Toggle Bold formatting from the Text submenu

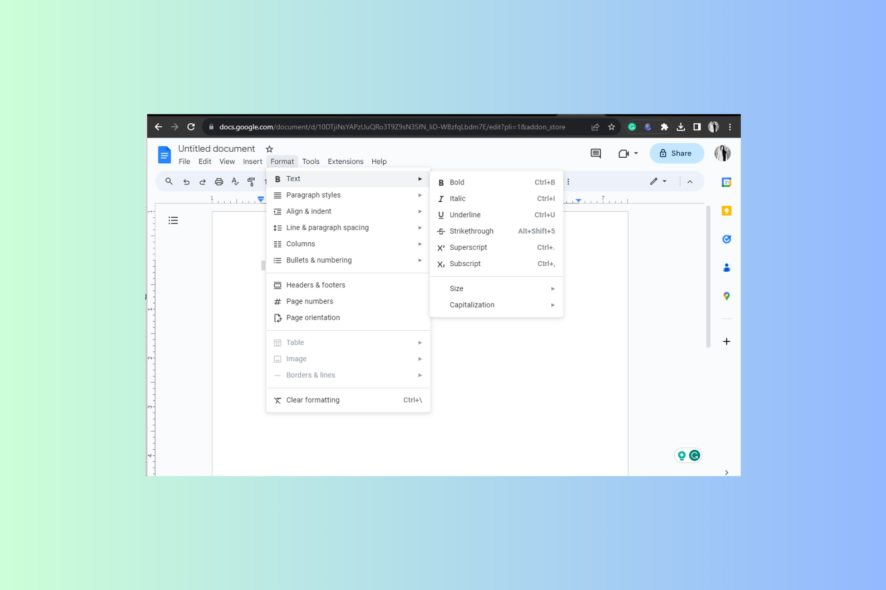tap(456, 182)
